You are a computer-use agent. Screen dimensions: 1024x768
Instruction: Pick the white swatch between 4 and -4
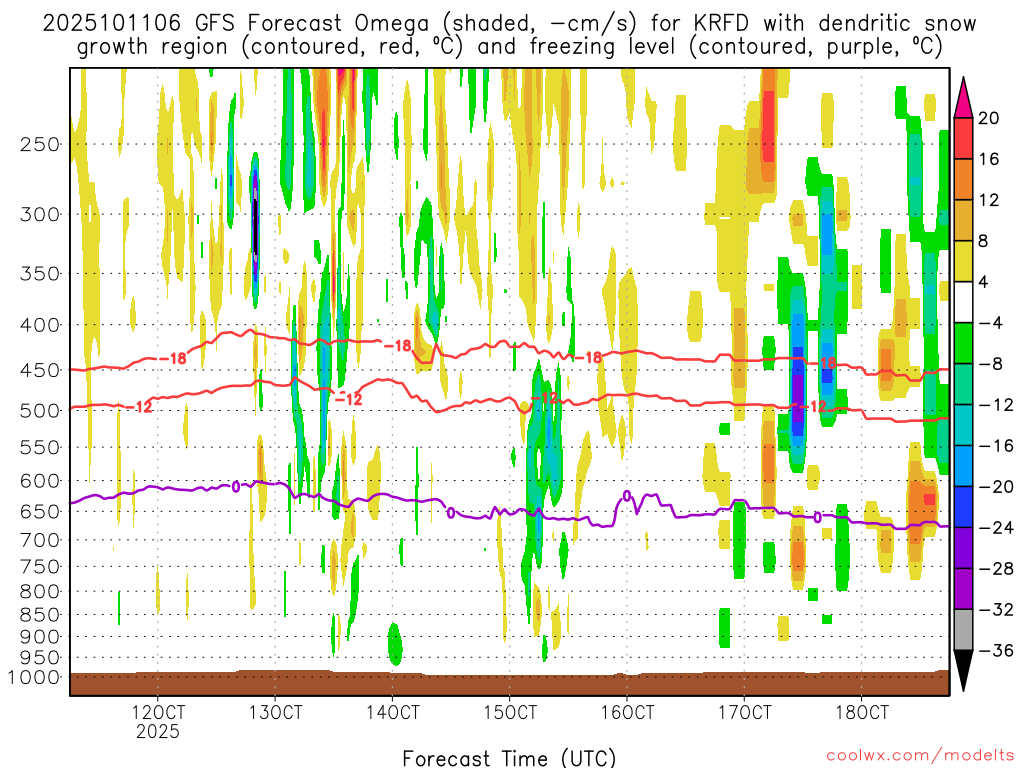pyautogui.click(x=963, y=302)
